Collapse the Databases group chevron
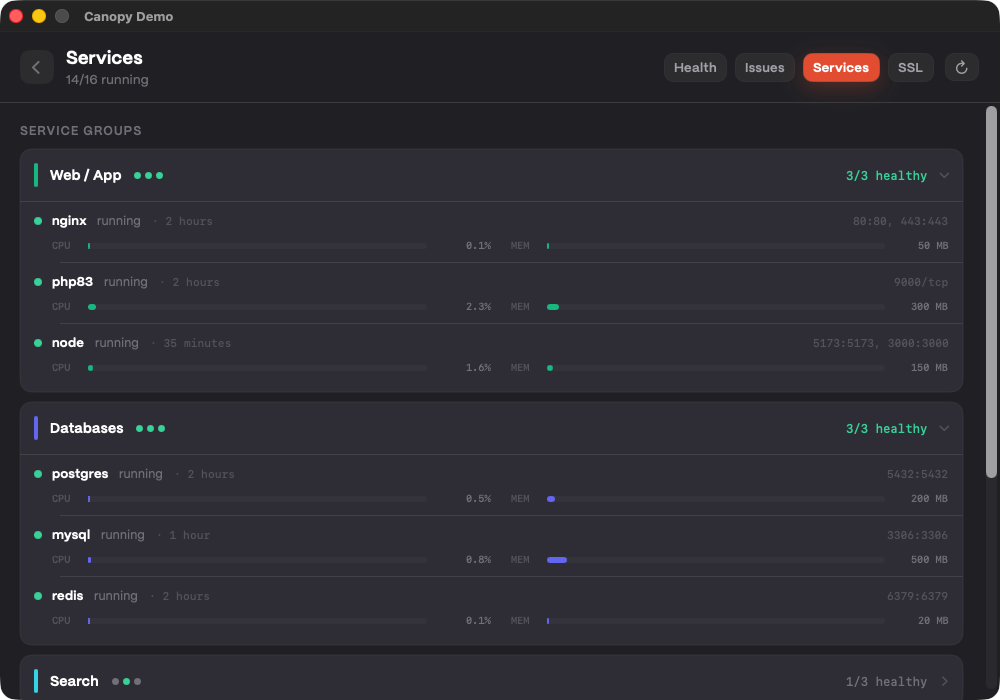This screenshot has width=1000, height=700. point(944,428)
